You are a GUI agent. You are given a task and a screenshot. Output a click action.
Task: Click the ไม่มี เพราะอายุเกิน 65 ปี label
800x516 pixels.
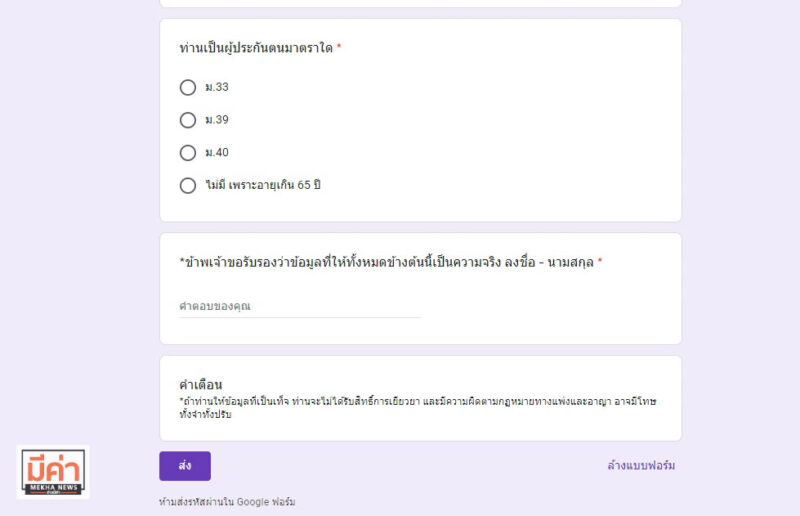(263, 185)
